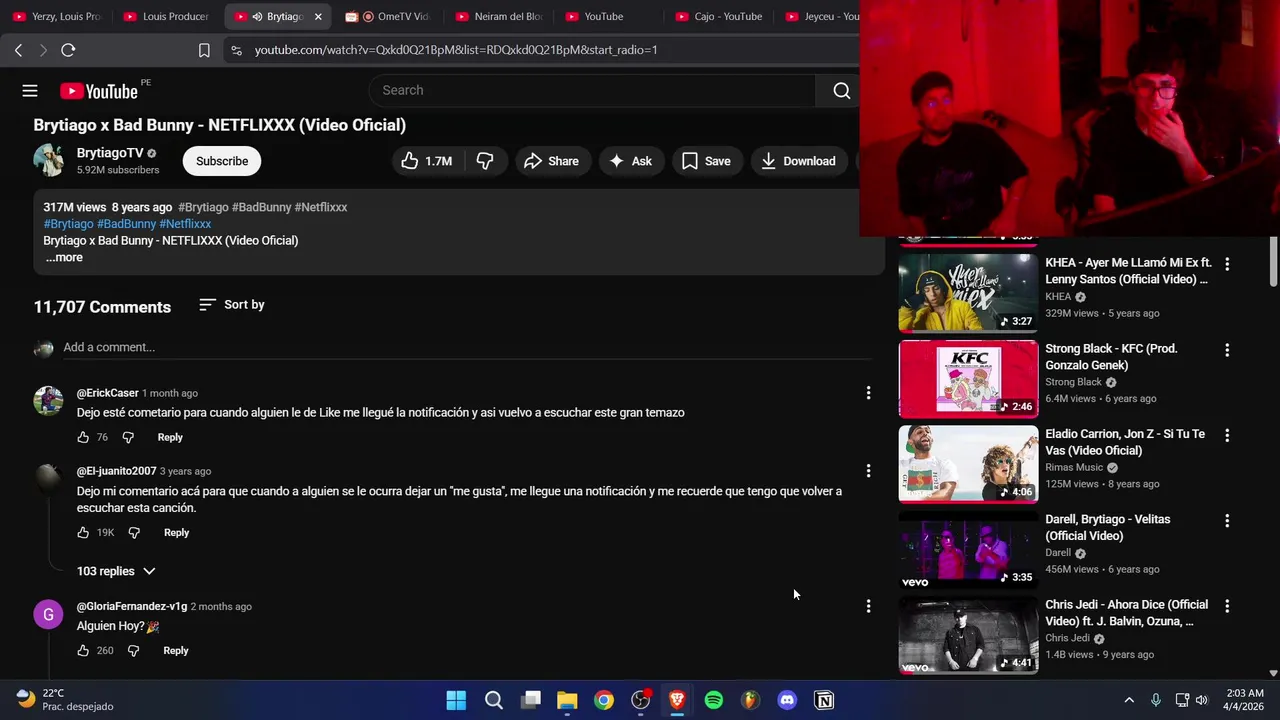1280x720 pixels.
Task: Like @ErickCaser's comment
Action: click(83, 437)
